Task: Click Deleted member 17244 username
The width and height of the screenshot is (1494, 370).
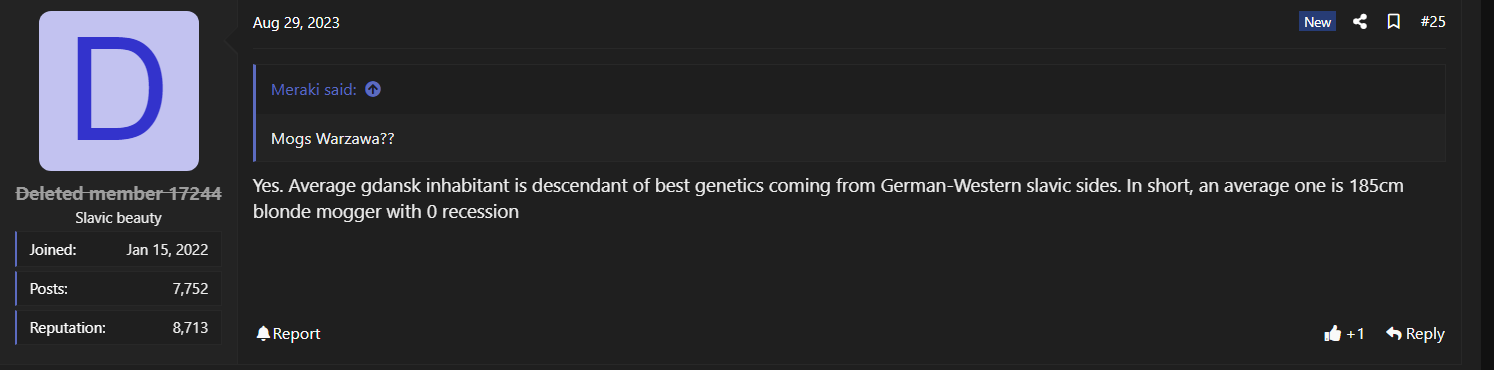Action: [119, 194]
